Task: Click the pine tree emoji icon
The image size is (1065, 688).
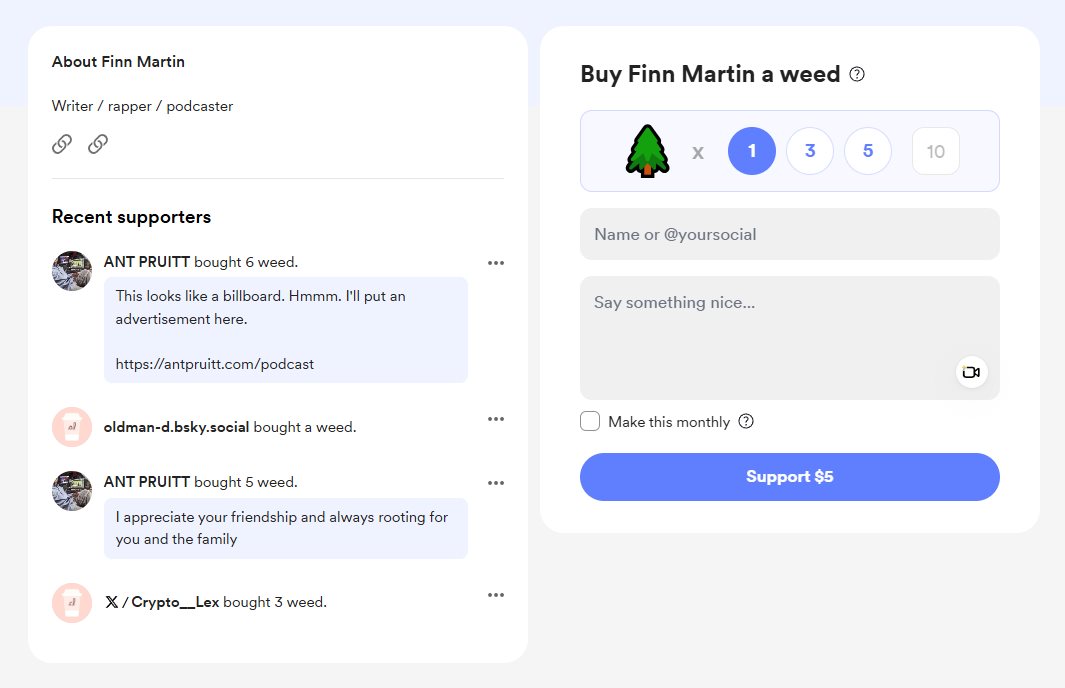Action: click(647, 151)
